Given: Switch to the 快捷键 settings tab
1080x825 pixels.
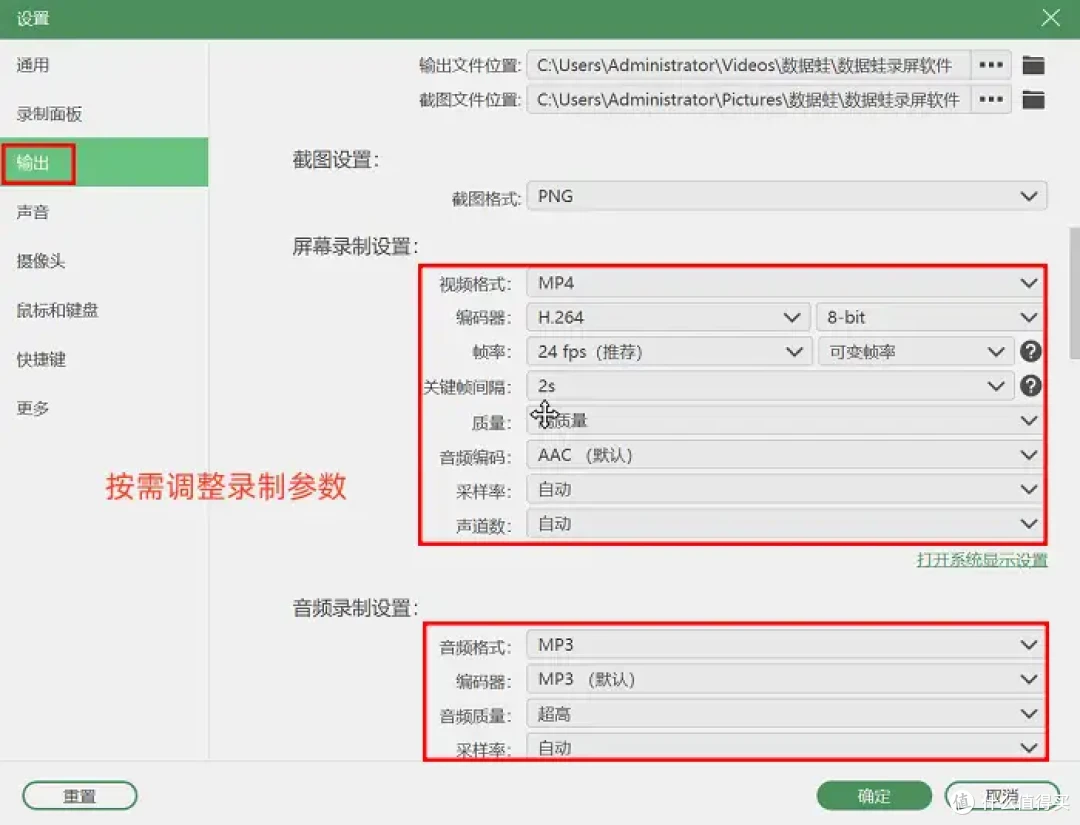Looking at the screenshot, I should tap(104, 359).
